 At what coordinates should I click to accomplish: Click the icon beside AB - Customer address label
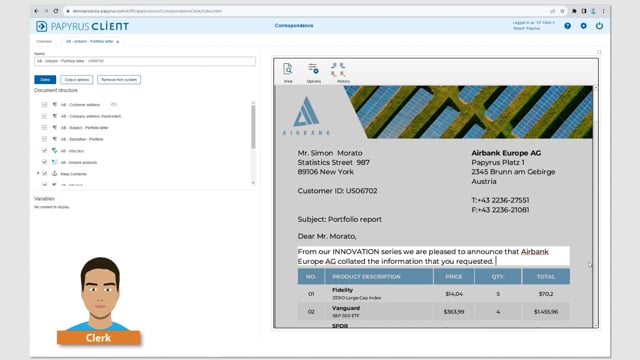[114, 104]
